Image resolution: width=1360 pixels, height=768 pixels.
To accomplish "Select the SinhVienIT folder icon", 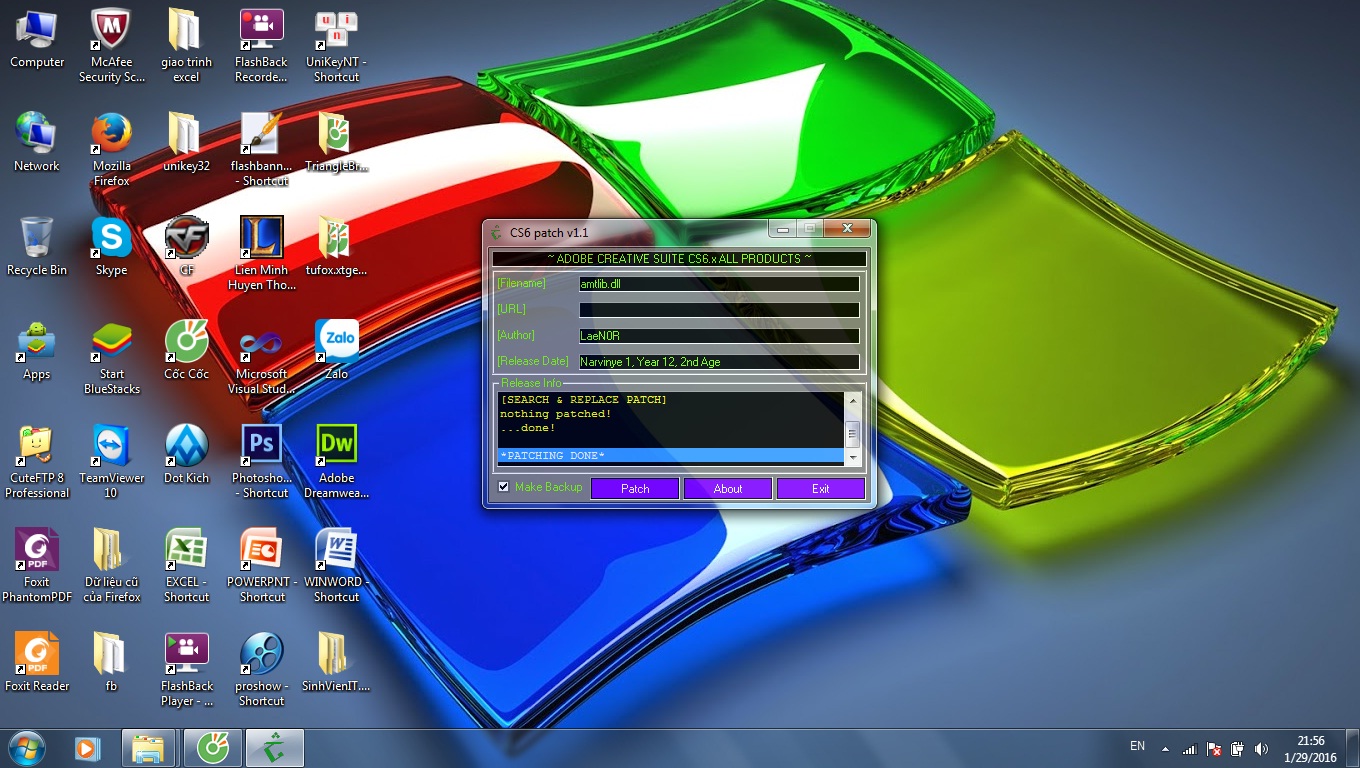I will (336, 663).
